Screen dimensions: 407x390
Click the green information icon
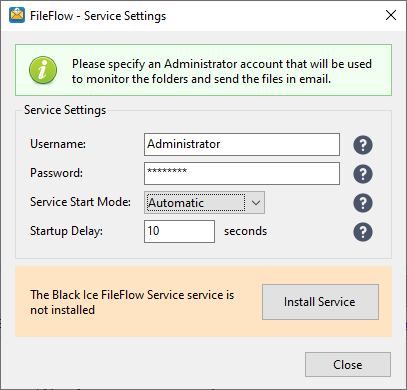pyautogui.click(x=43, y=70)
